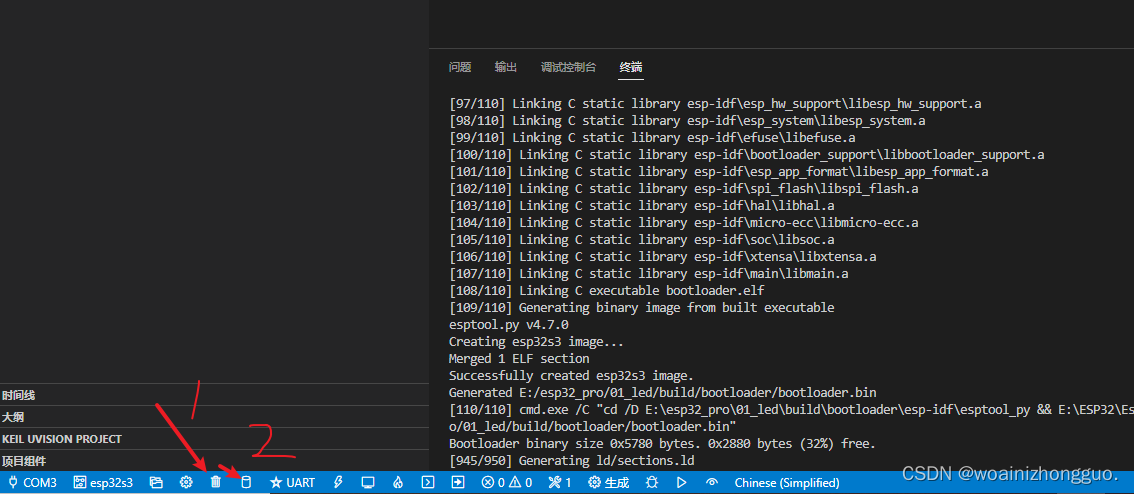Switch to the 输出 tab
Viewport: 1134px width, 494px height.
[x=506, y=67]
